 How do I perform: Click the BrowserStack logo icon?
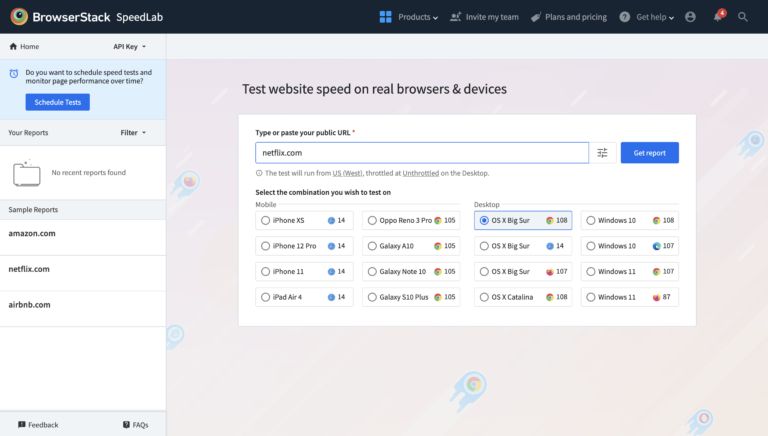(x=19, y=17)
